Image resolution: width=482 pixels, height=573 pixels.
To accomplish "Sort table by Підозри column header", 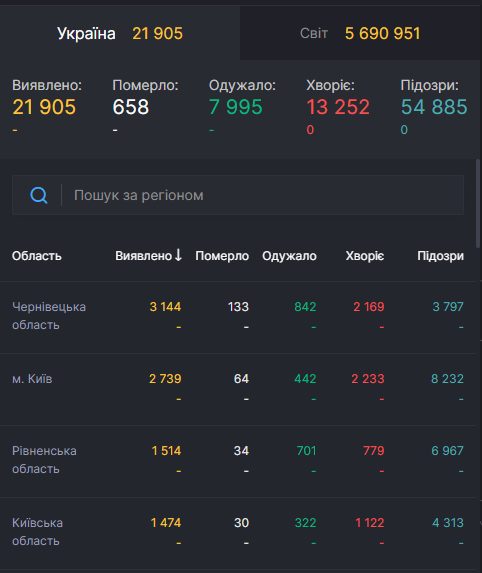I will point(440,256).
